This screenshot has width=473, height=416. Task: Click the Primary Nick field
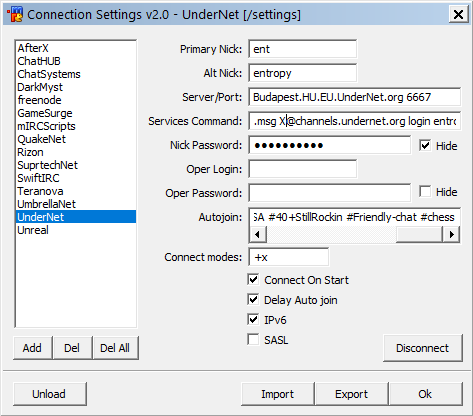pos(302,49)
